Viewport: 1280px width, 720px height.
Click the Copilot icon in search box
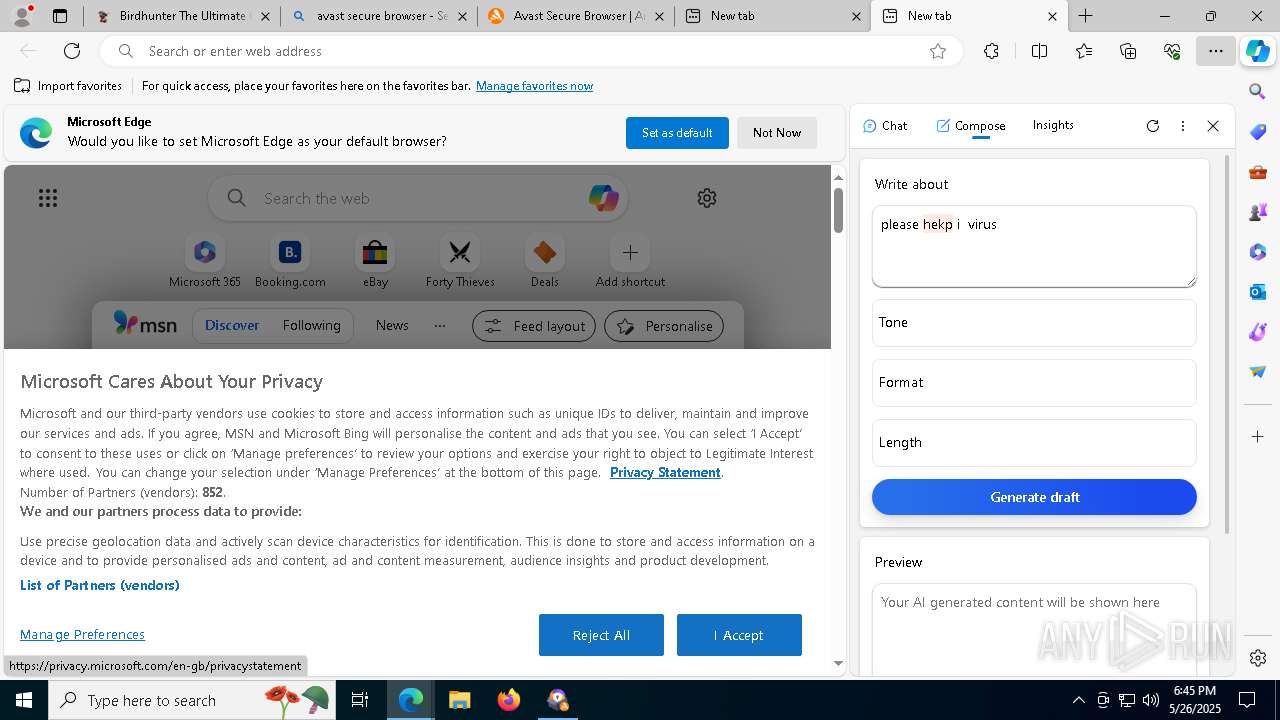coord(604,198)
